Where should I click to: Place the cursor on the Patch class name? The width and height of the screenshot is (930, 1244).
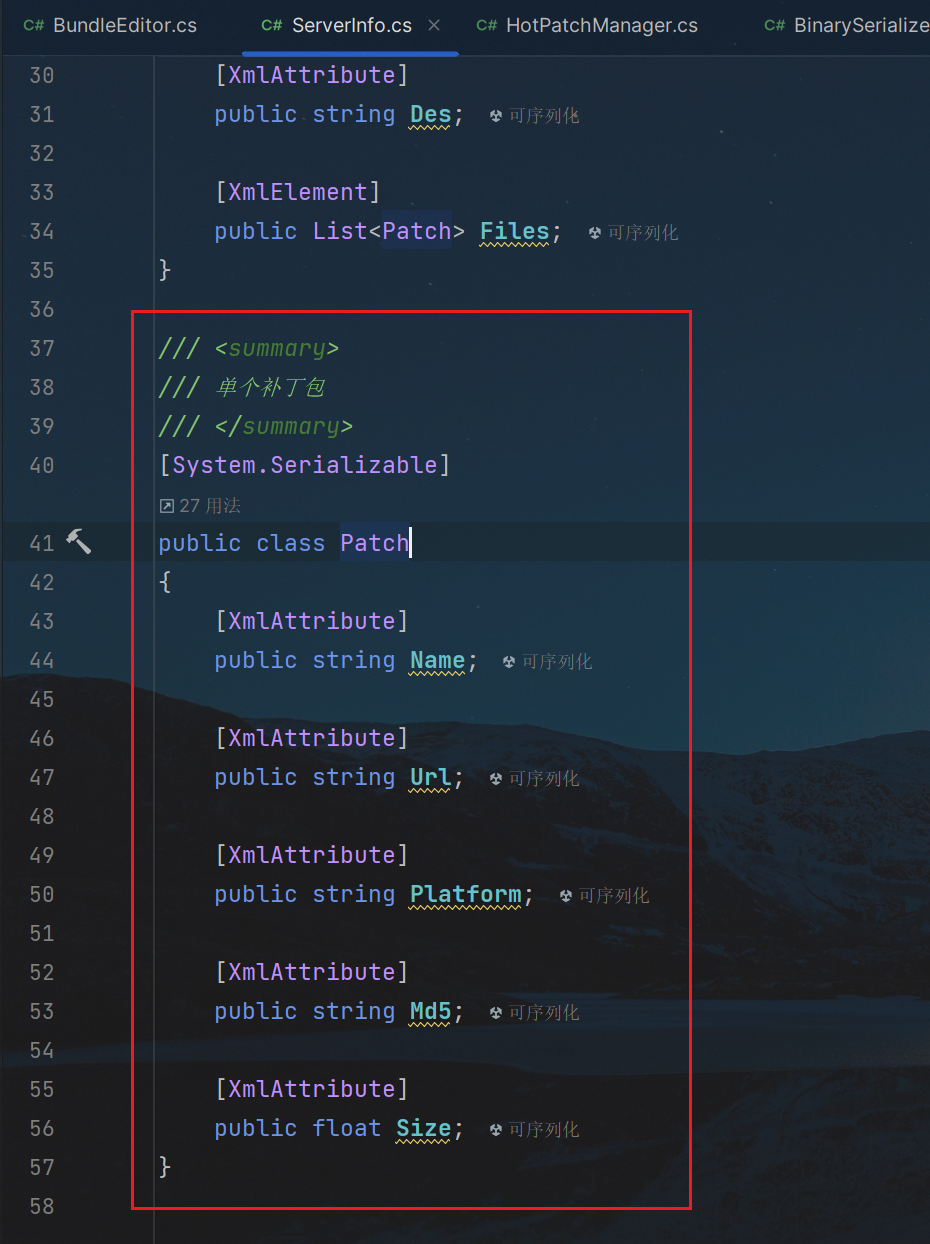(374, 543)
